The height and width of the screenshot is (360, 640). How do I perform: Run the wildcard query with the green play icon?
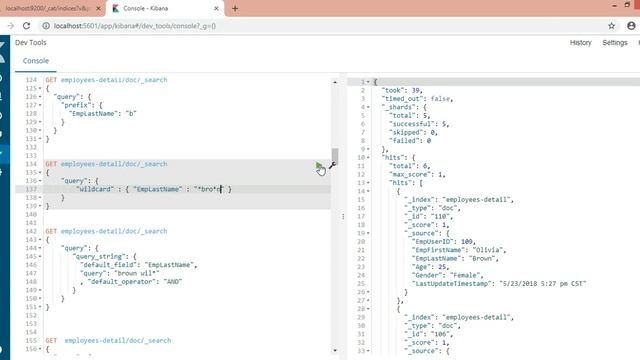tap(318, 165)
